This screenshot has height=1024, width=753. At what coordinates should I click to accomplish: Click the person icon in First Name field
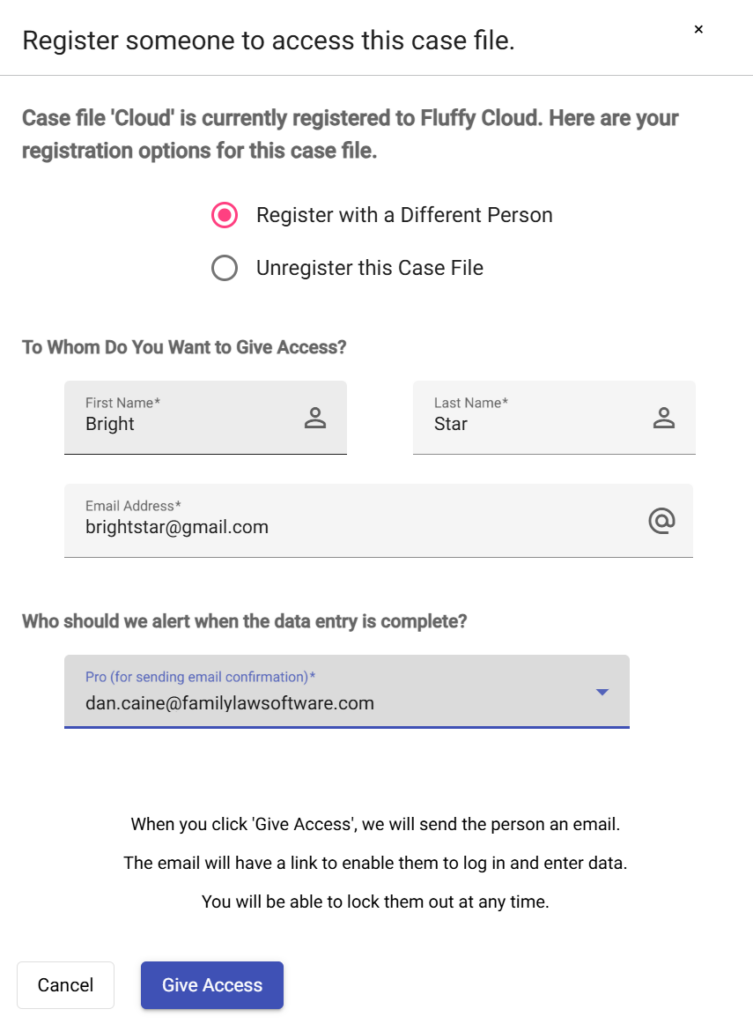click(x=315, y=418)
